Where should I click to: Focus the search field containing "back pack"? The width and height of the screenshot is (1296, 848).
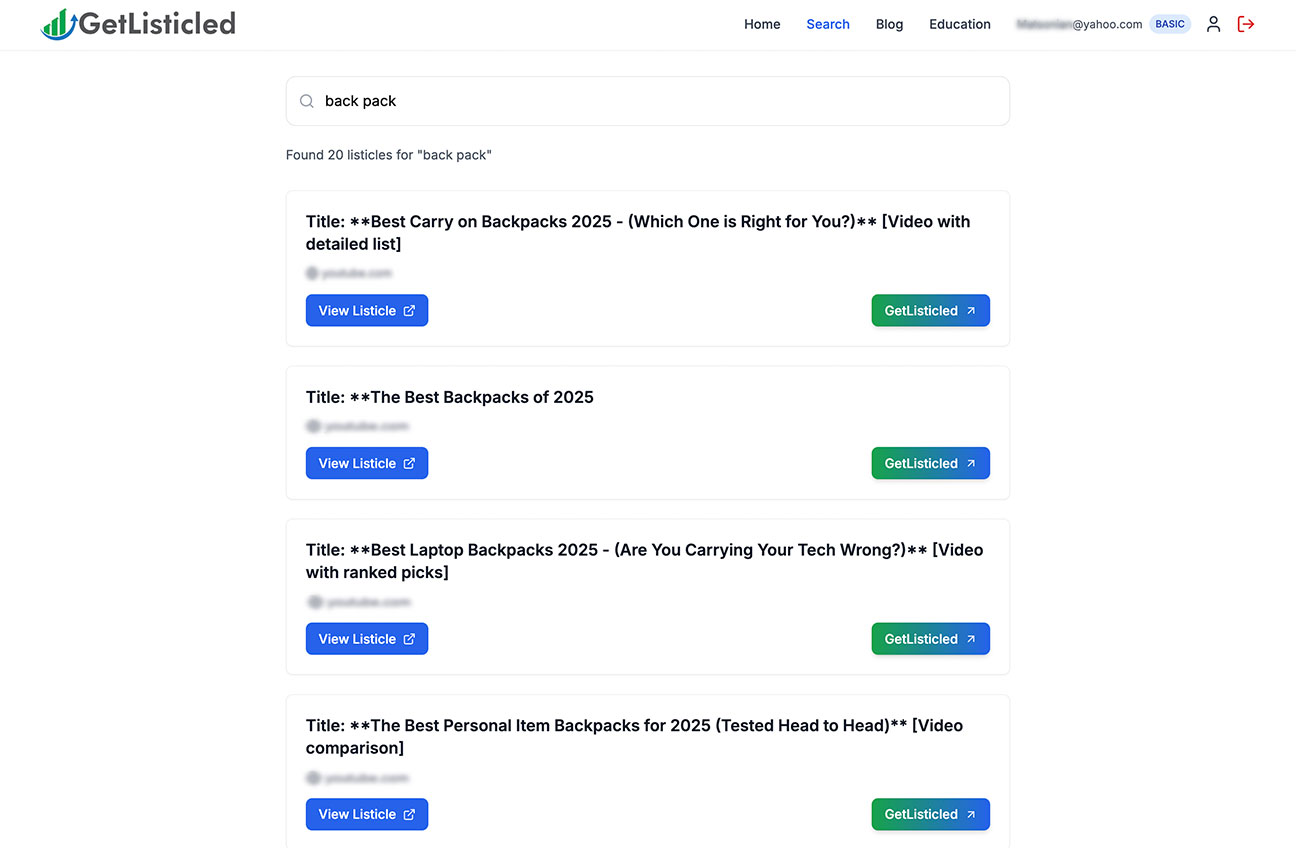coord(660,101)
